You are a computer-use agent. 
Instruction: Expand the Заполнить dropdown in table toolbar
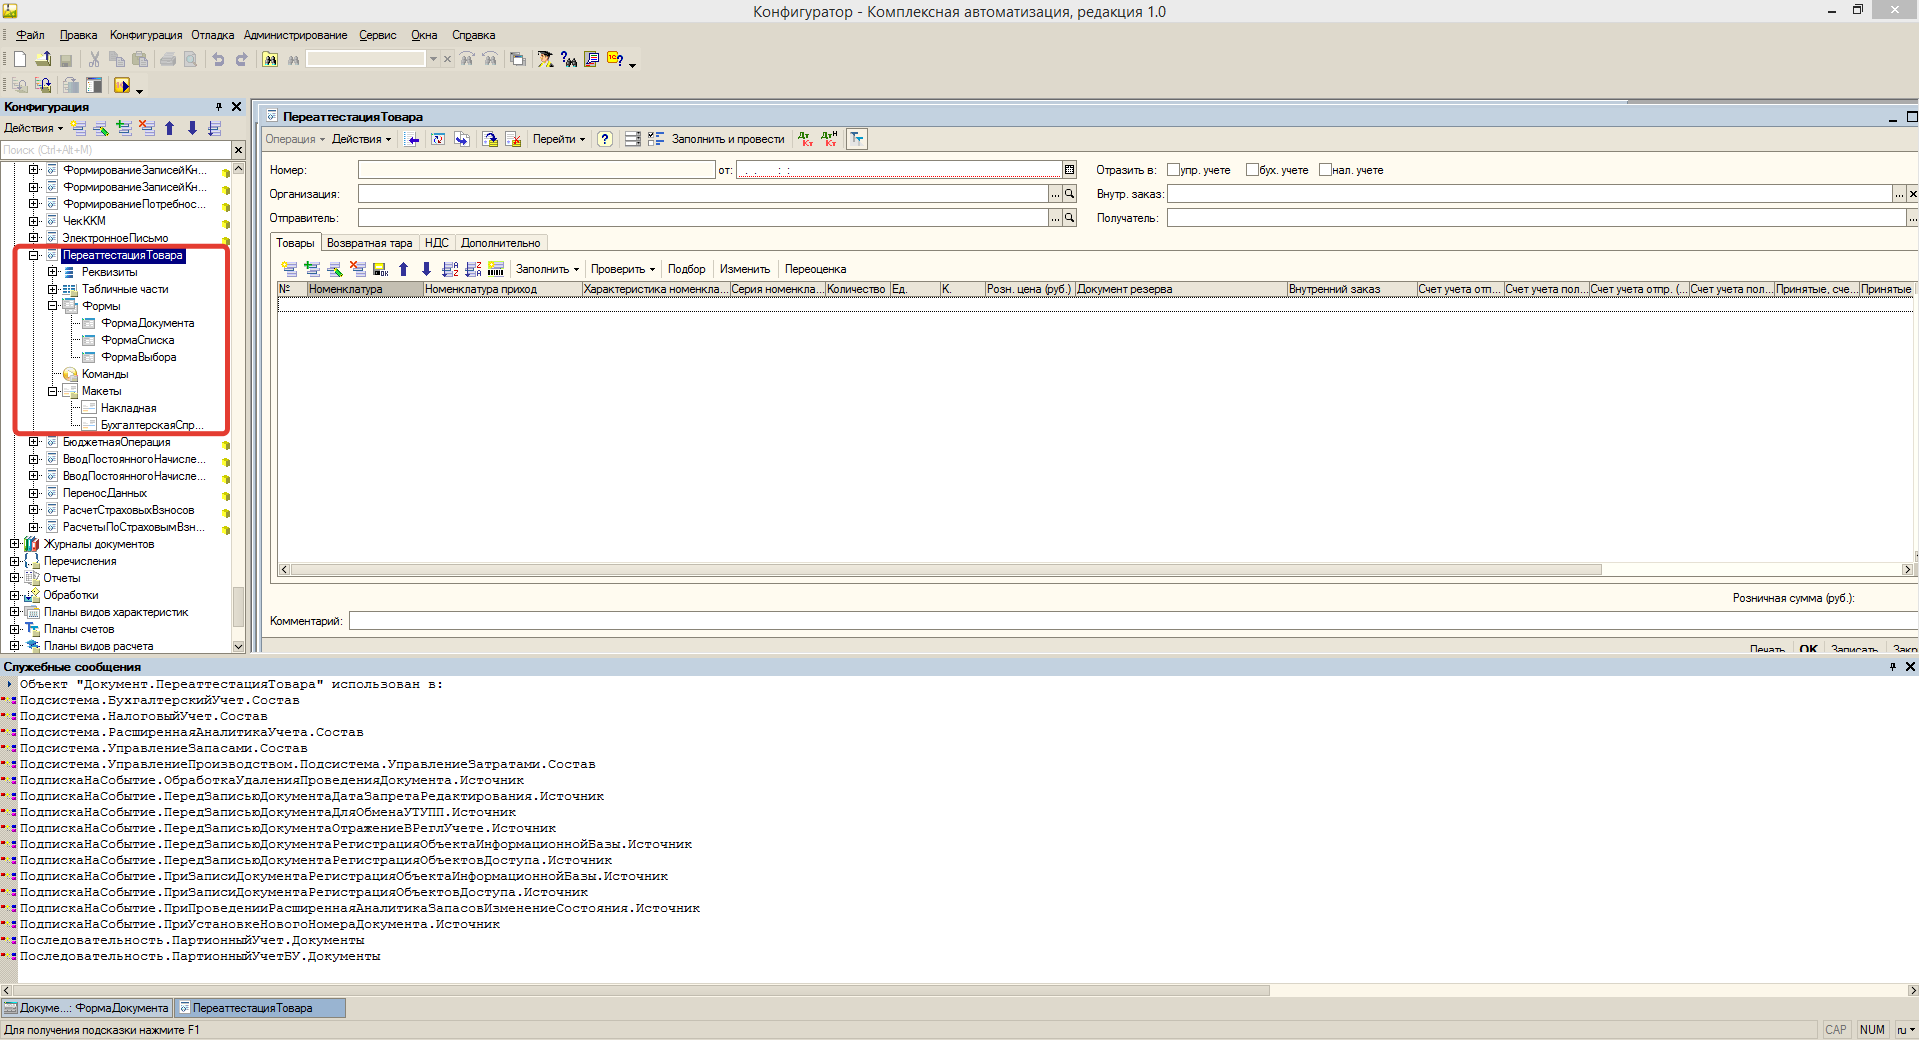[x=547, y=269]
